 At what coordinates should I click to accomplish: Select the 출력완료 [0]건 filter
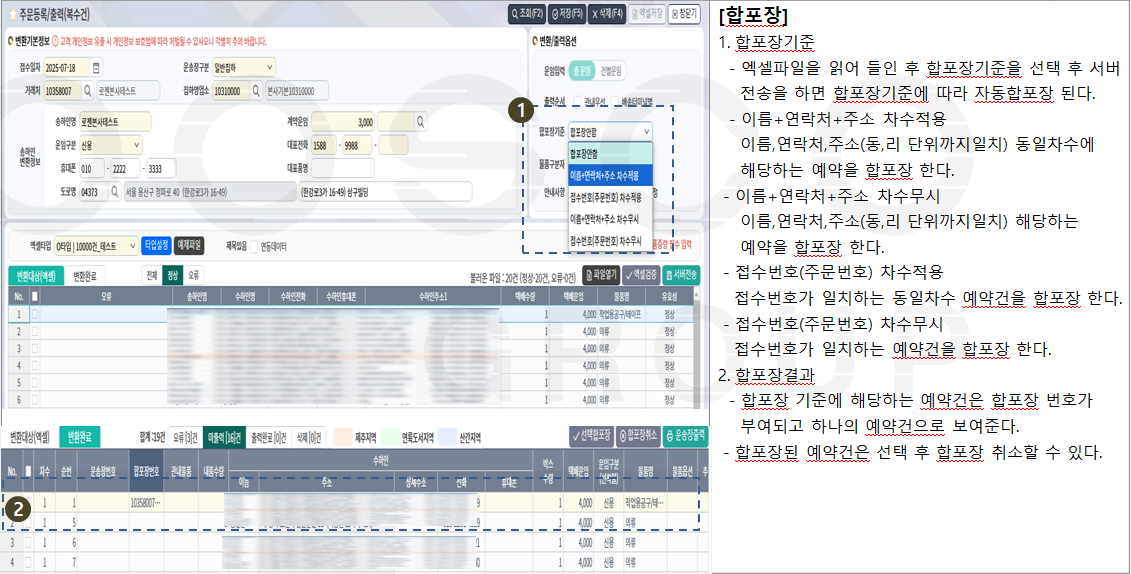point(268,437)
